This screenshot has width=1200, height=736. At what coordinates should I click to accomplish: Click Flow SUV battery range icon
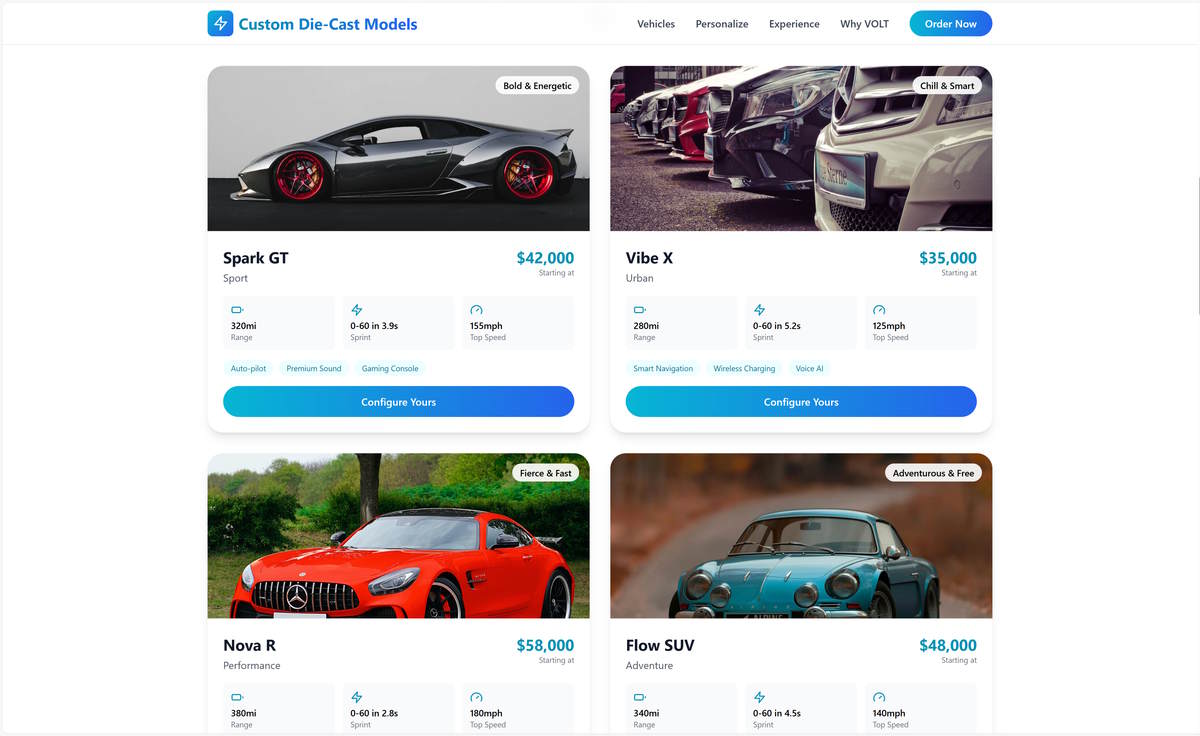[x=640, y=697]
